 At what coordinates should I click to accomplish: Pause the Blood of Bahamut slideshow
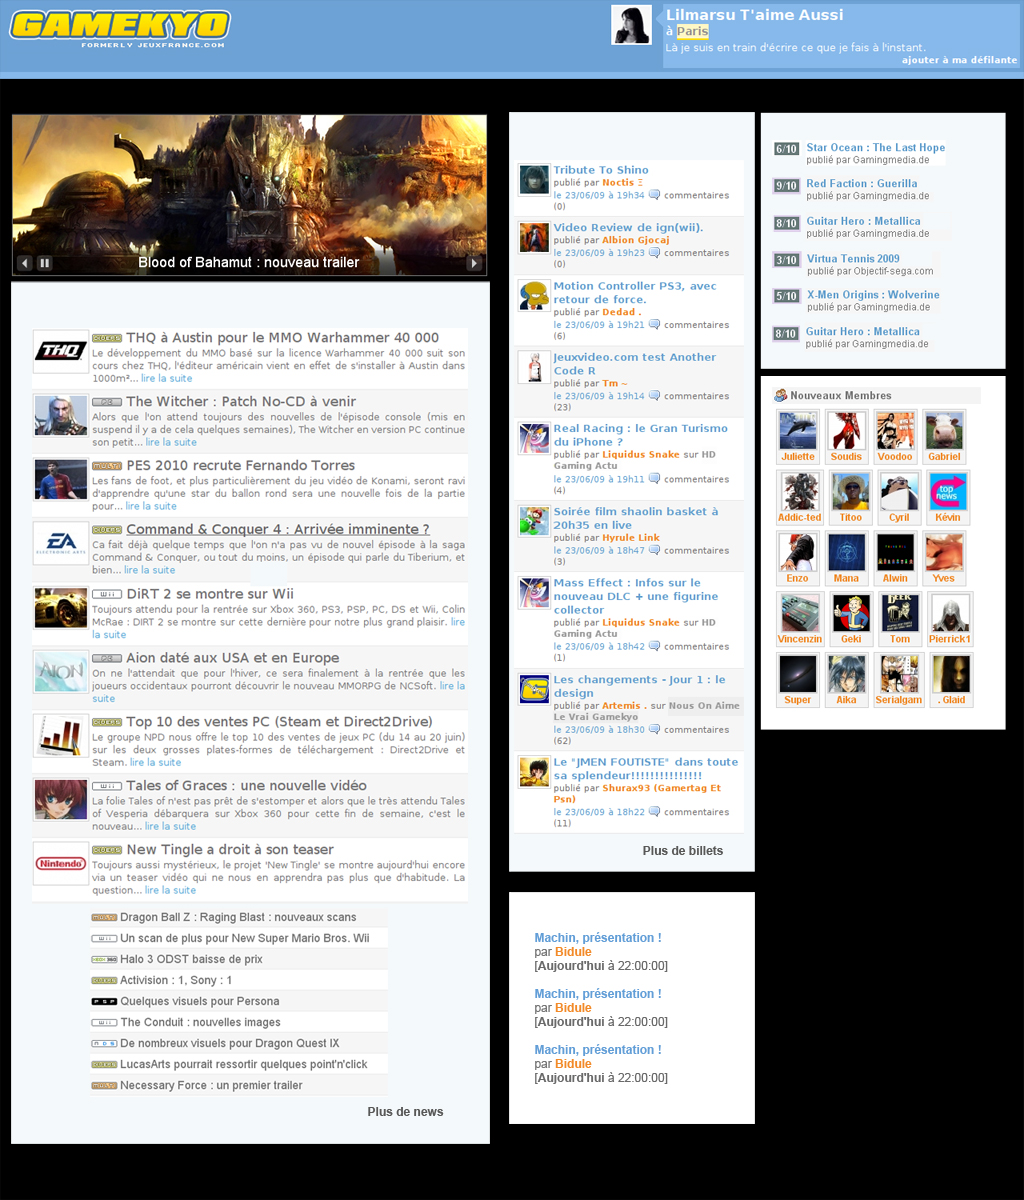coord(45,263)
